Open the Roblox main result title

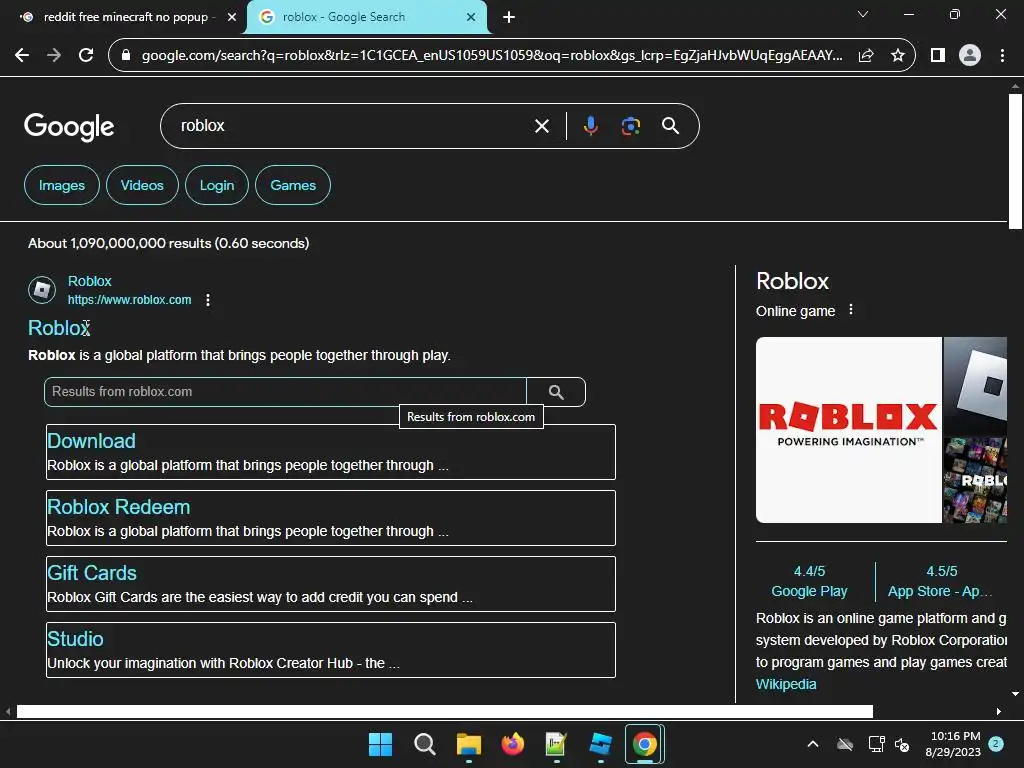click(x=59, y=328)
